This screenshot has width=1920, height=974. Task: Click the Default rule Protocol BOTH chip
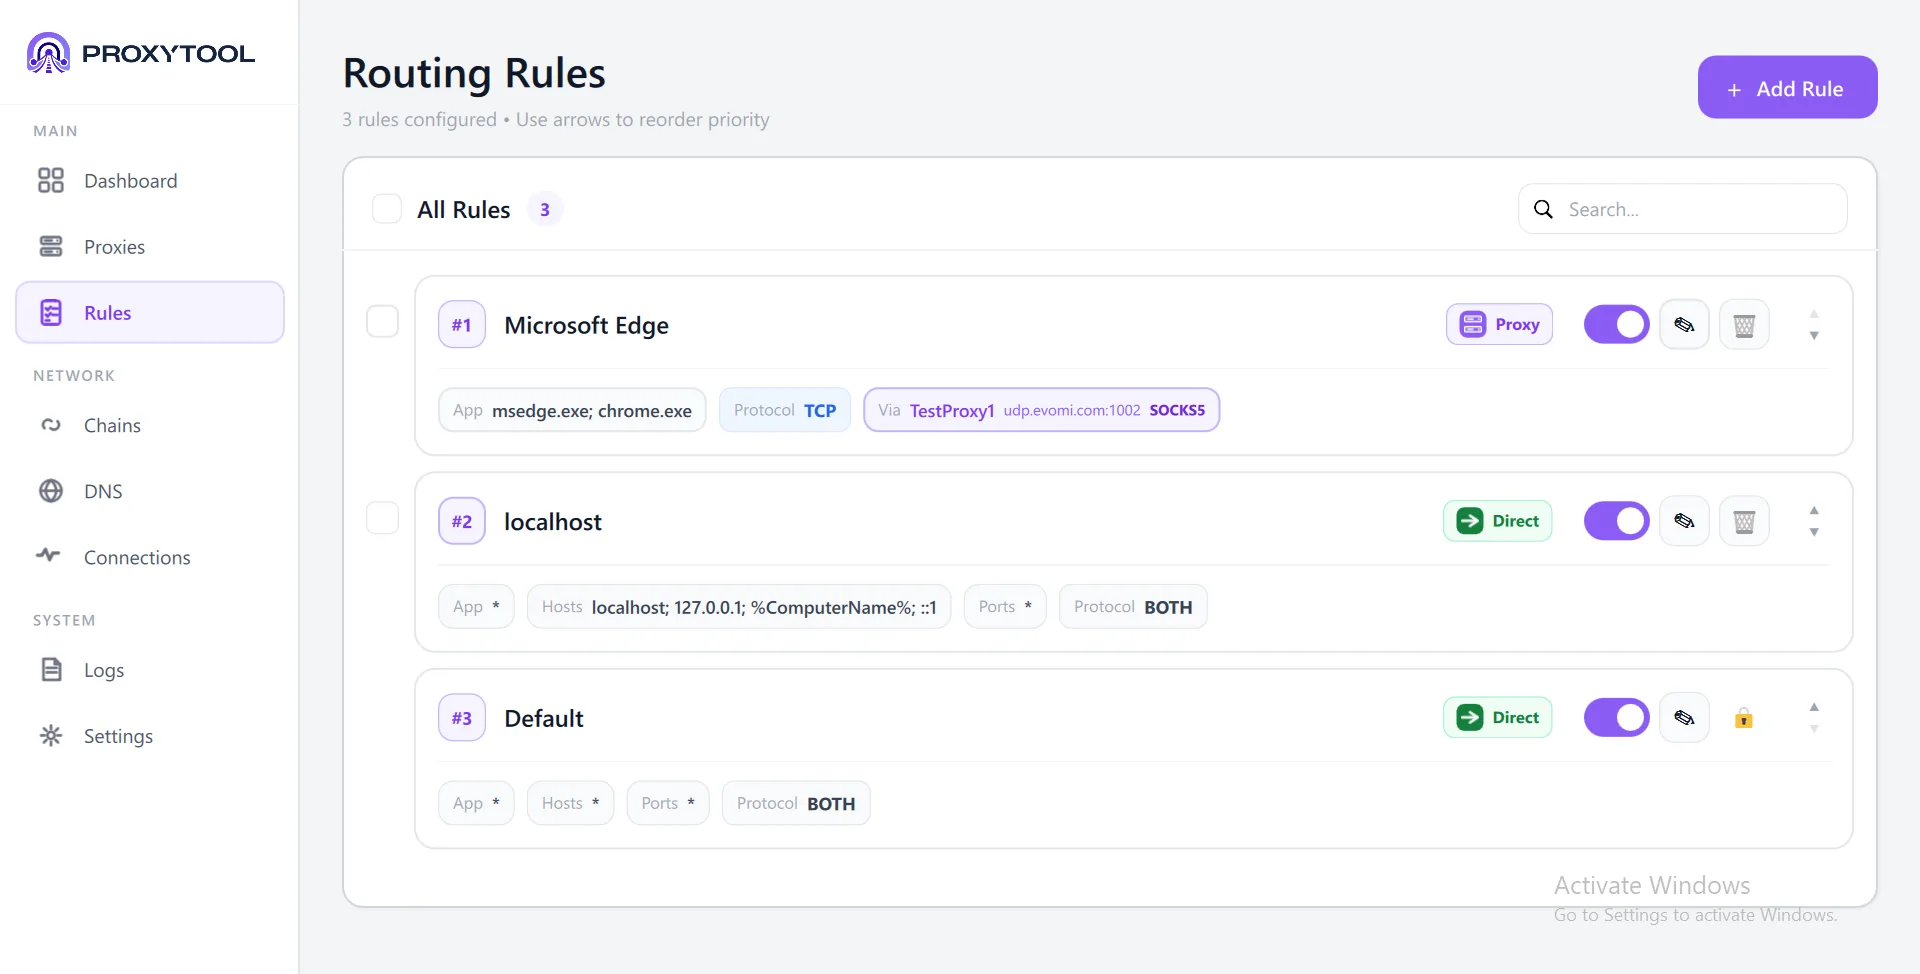coord(796,803)
